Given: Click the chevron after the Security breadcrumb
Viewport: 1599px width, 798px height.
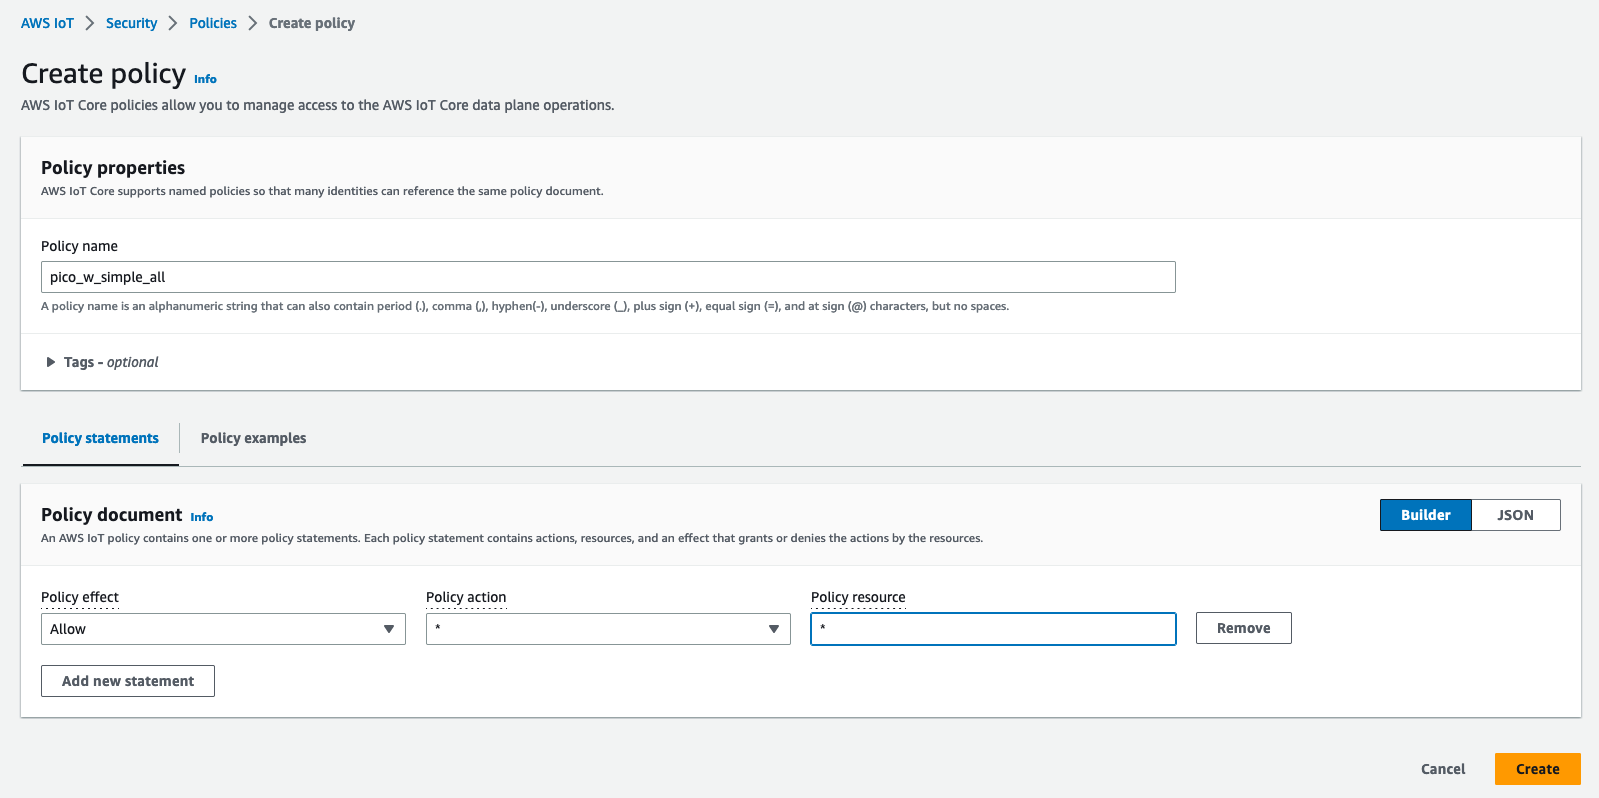Looking at the screenshot, I should pos(173,23).
